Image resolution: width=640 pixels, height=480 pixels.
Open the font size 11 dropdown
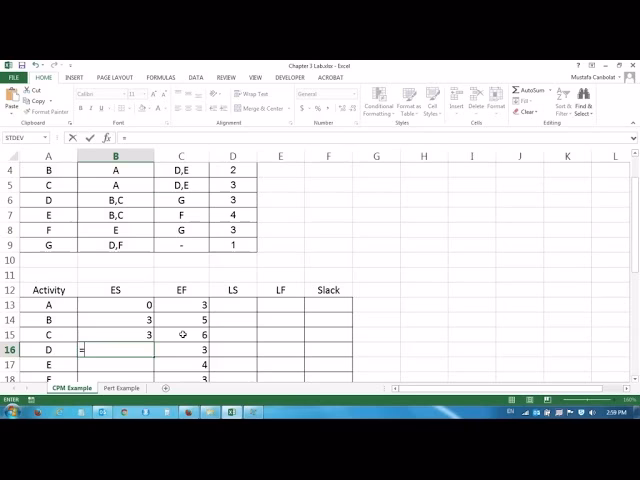(x=144, y=94)
